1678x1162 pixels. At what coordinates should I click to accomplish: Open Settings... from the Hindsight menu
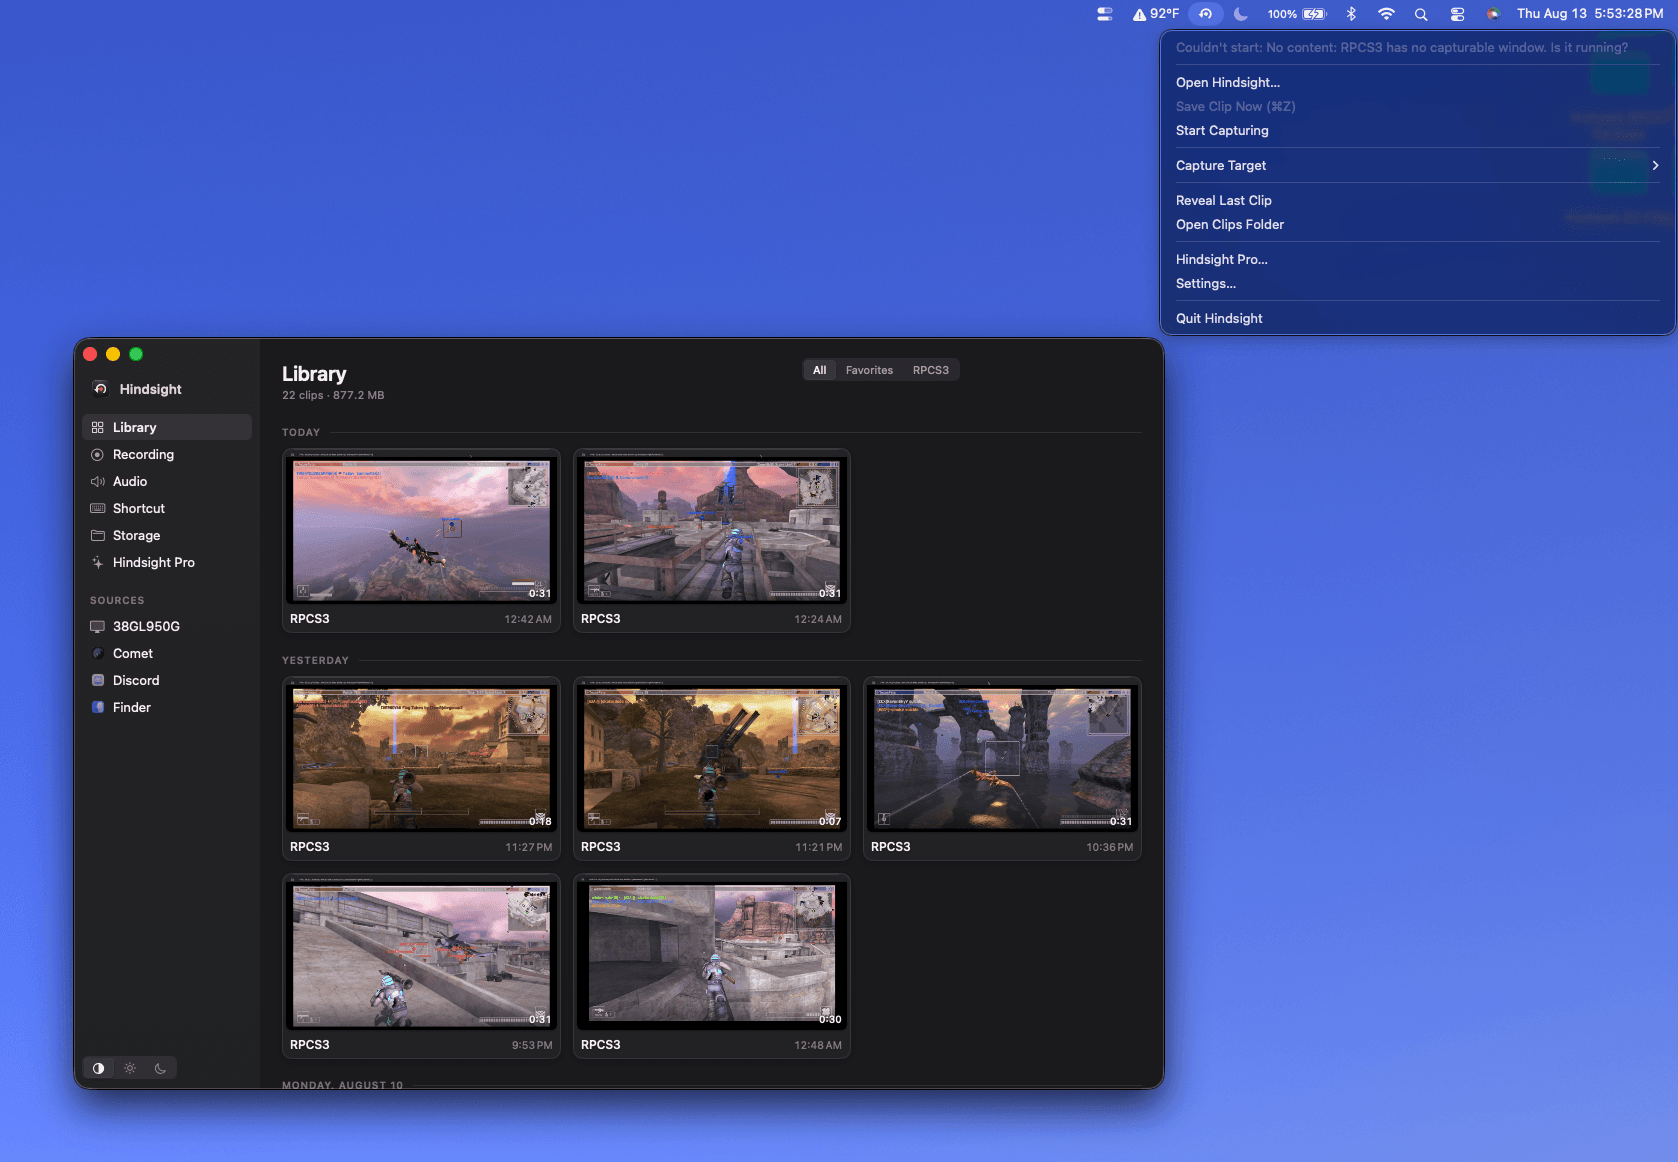1417,284
